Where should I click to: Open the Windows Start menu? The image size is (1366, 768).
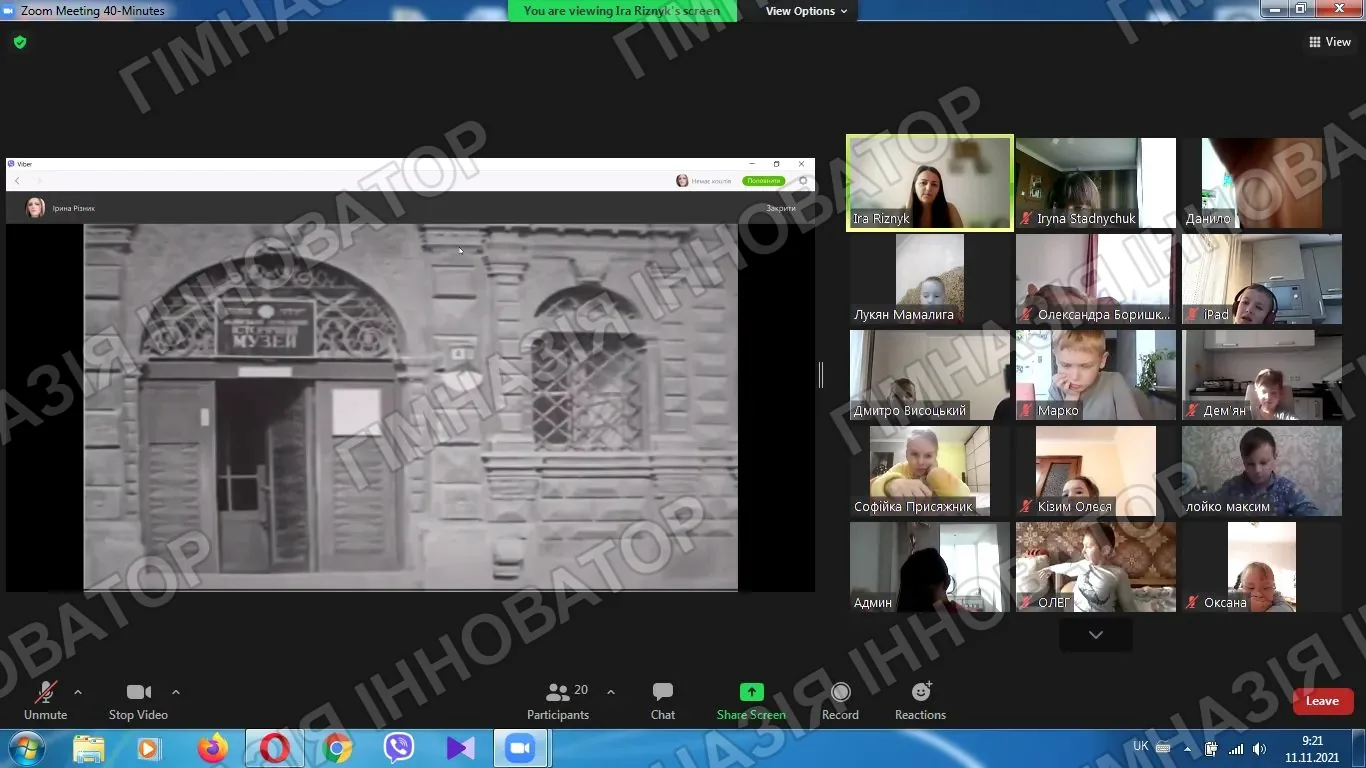pos(25,748)
